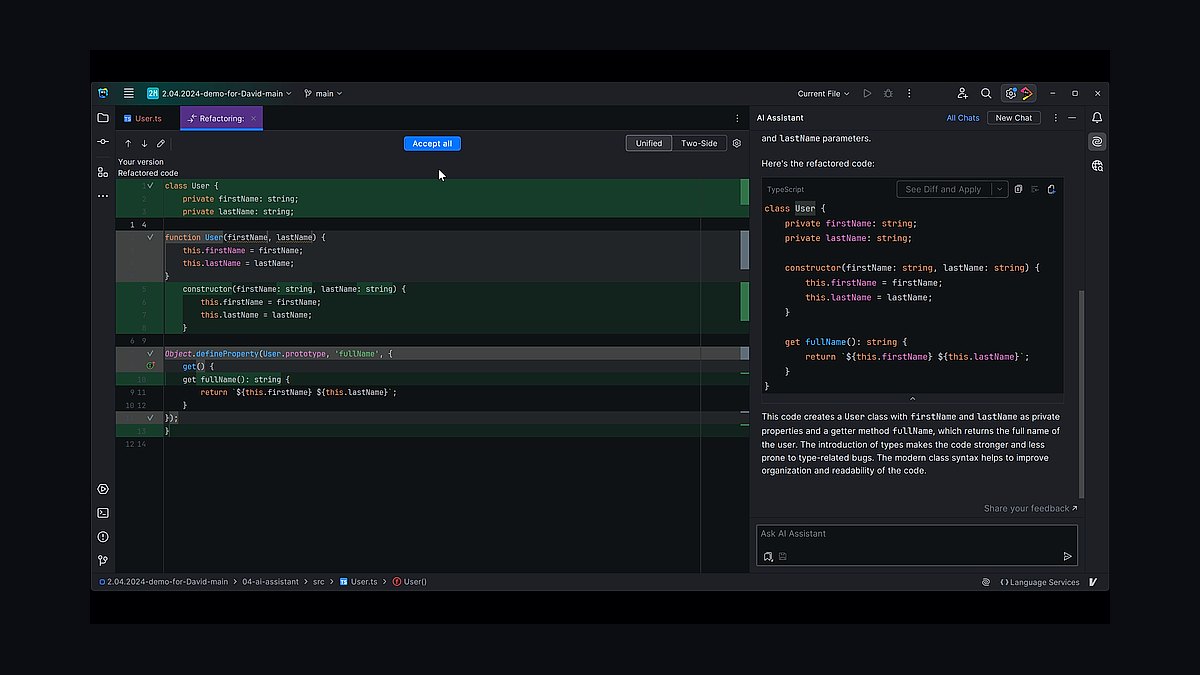Open the globe search icon in right sidebar

coord(1097,166)
